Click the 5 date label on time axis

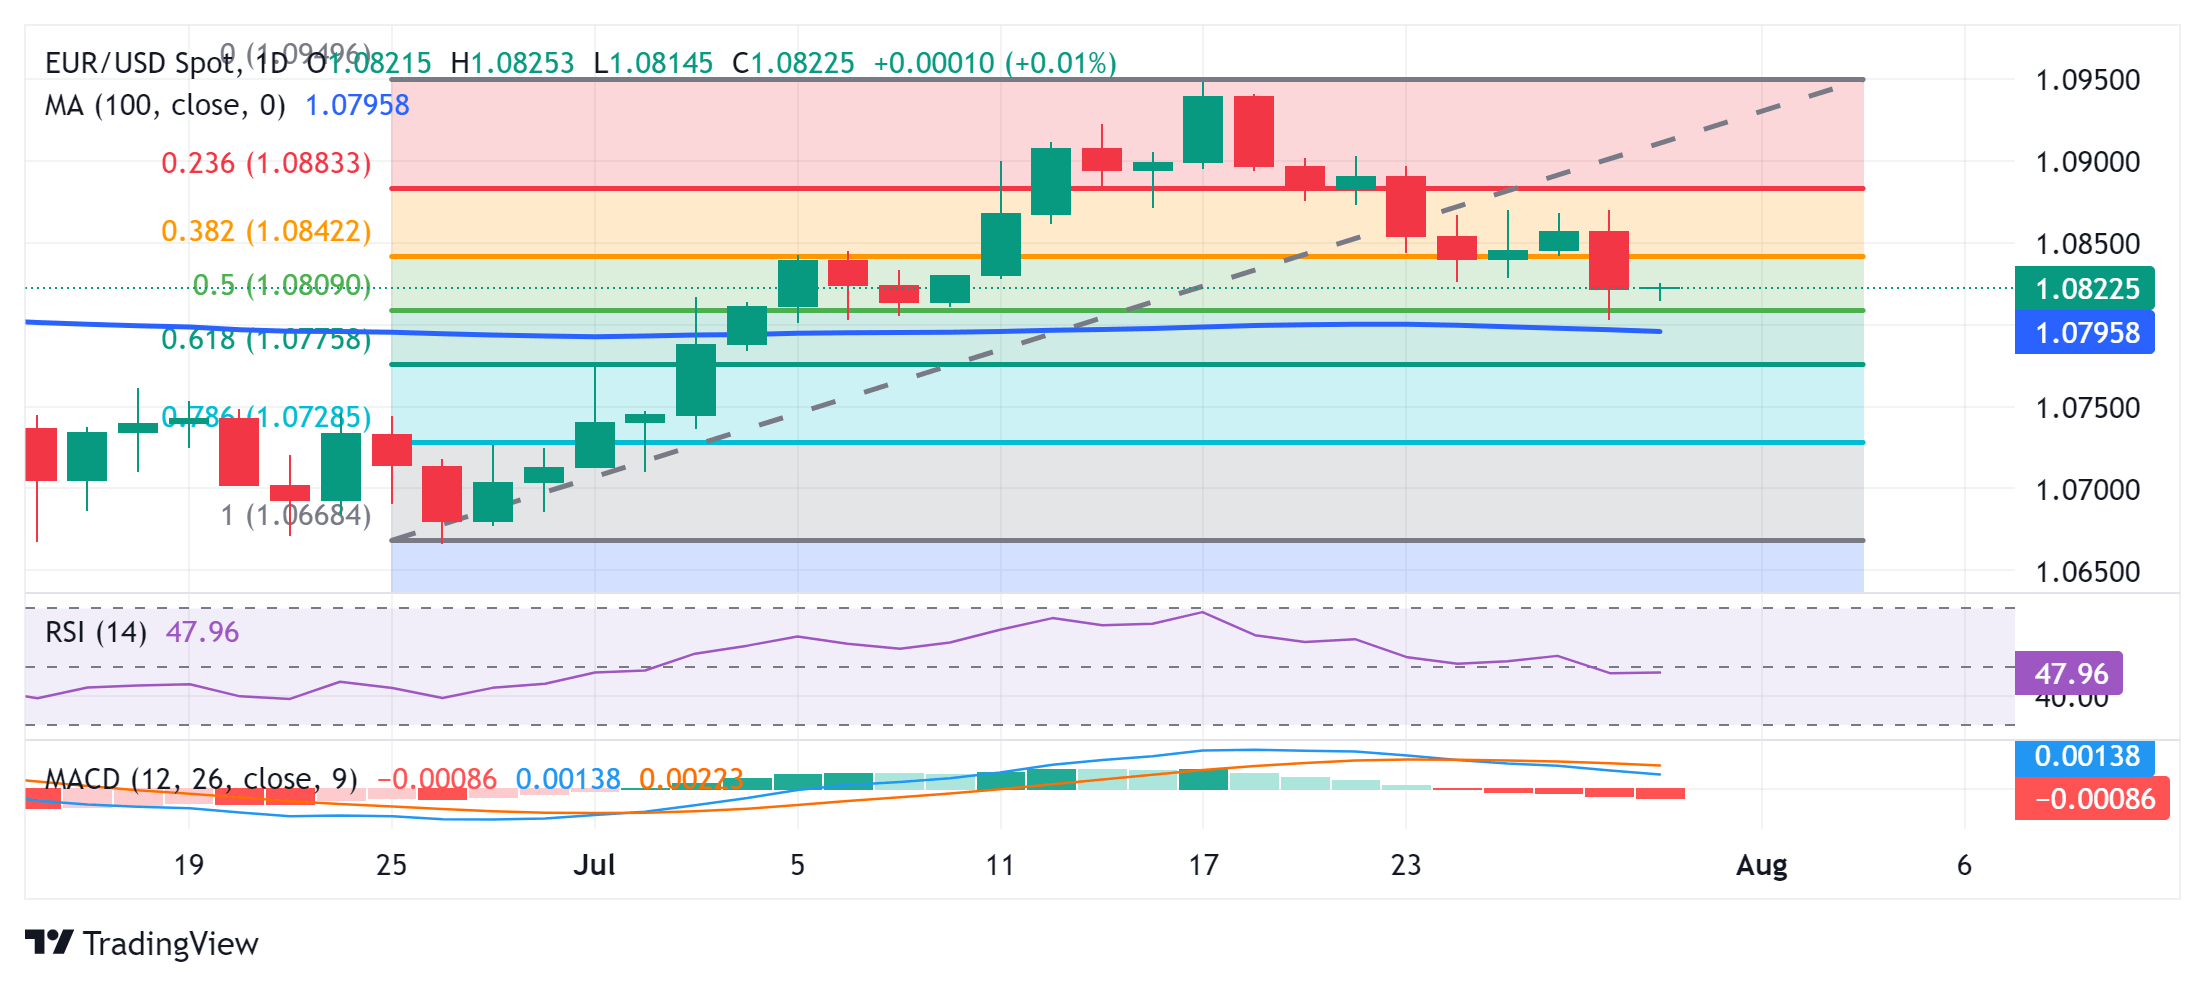click(797, 865)
